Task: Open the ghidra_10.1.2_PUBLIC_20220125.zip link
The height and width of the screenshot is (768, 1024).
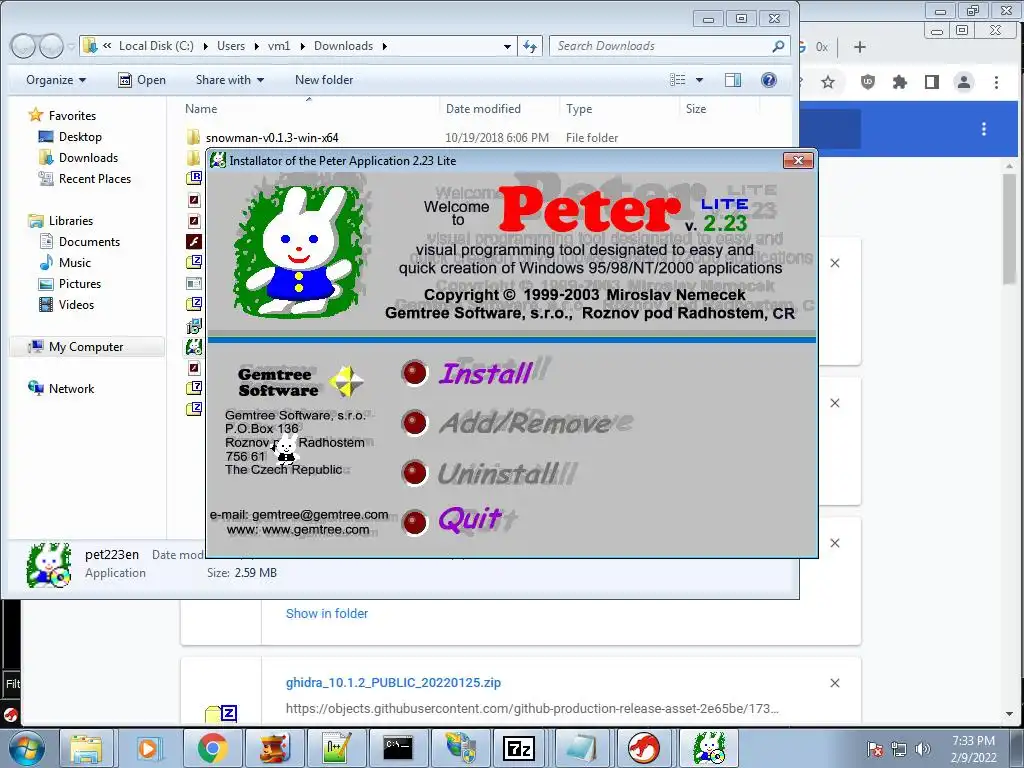Action: click(393, 682)
